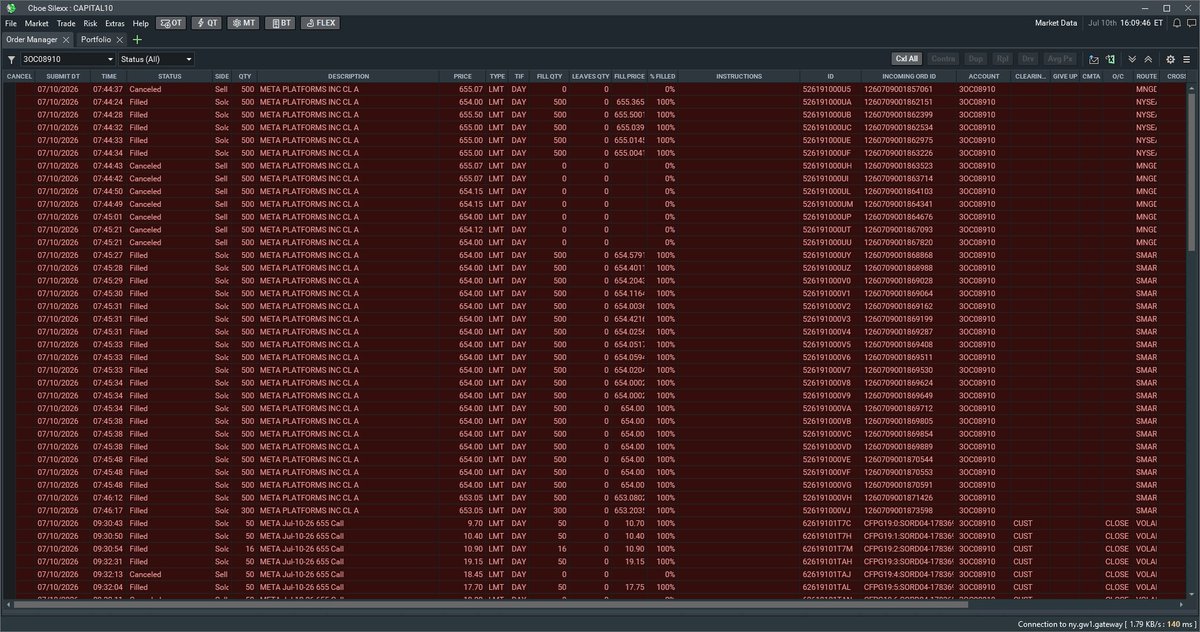Add a new tab with green plus

[x=137, y=39]
